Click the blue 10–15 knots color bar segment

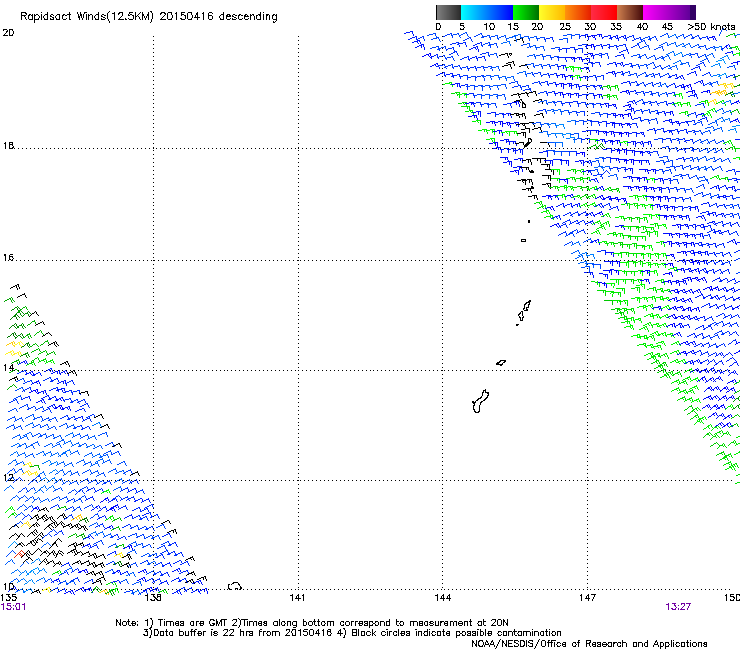500,12
